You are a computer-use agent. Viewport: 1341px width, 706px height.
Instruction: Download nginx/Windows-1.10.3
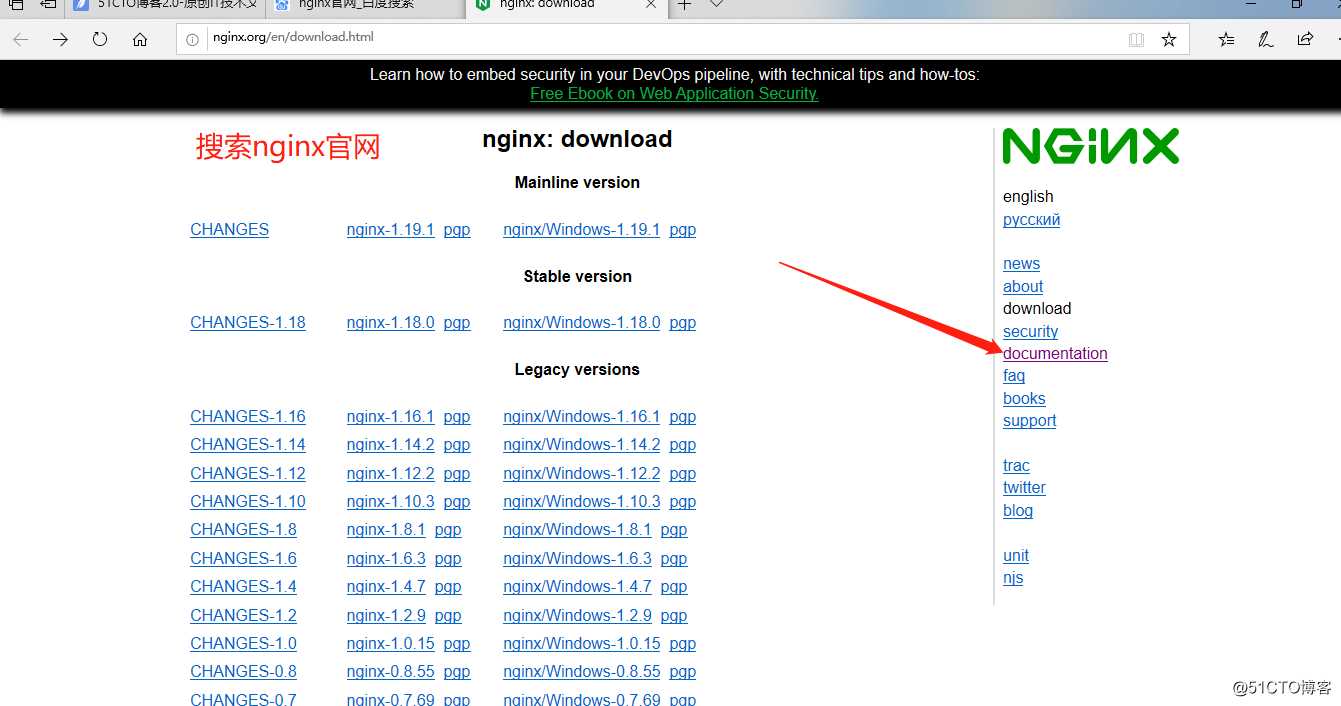pyautogui.click(x=581, y=501)
